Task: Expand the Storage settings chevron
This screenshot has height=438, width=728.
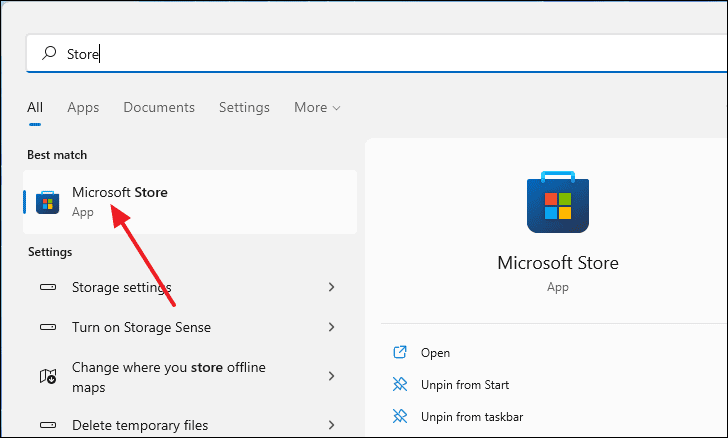Action: click(332, 287)
